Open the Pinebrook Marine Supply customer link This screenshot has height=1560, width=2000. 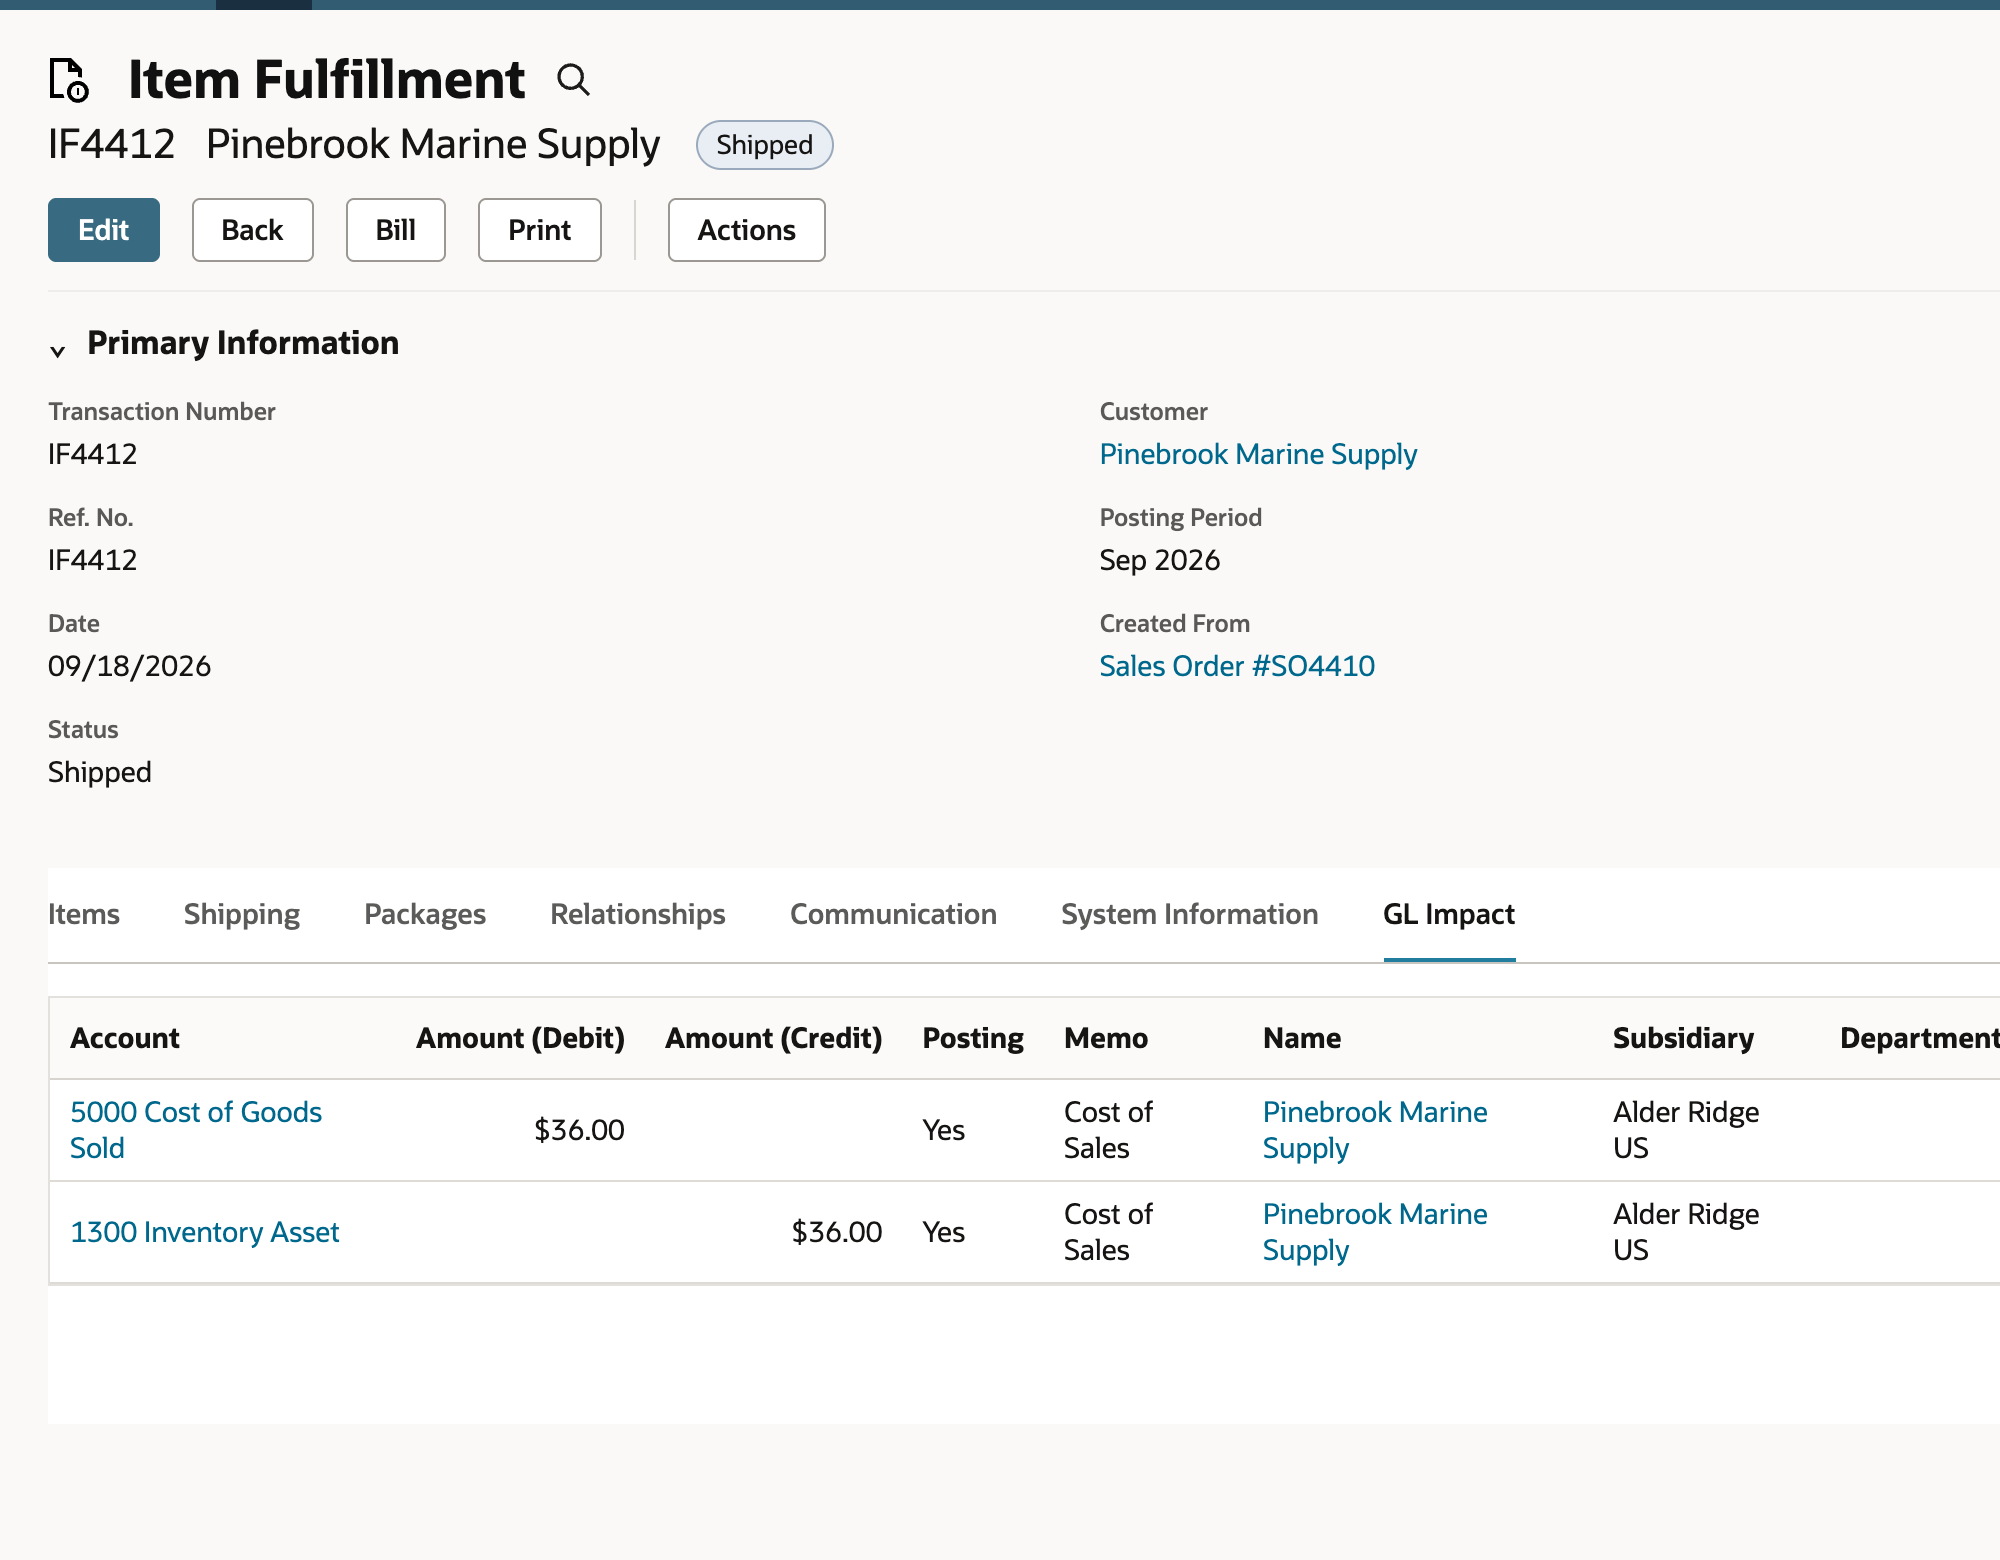pos(1258,454)
